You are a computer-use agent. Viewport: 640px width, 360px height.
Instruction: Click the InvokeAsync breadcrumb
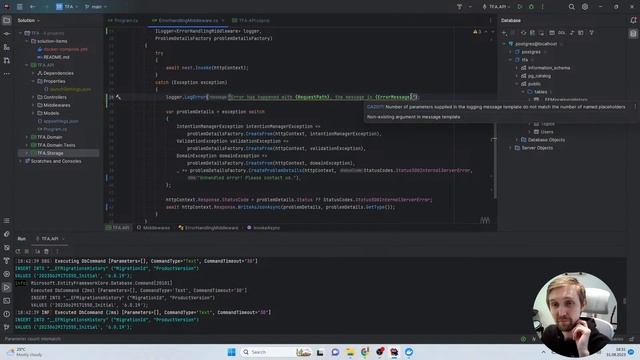pos(263,228)
